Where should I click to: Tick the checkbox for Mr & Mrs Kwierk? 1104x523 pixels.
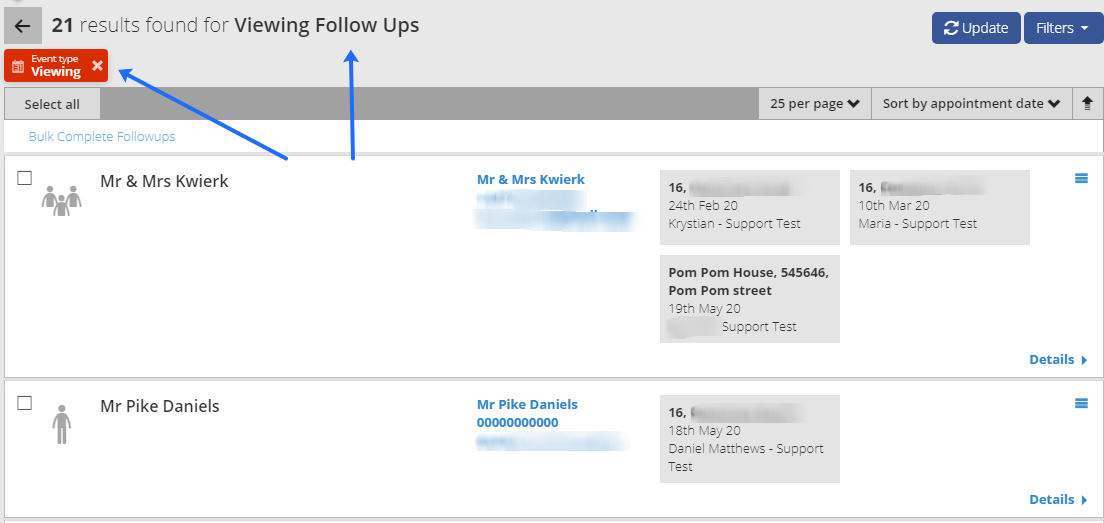(25, 178)
